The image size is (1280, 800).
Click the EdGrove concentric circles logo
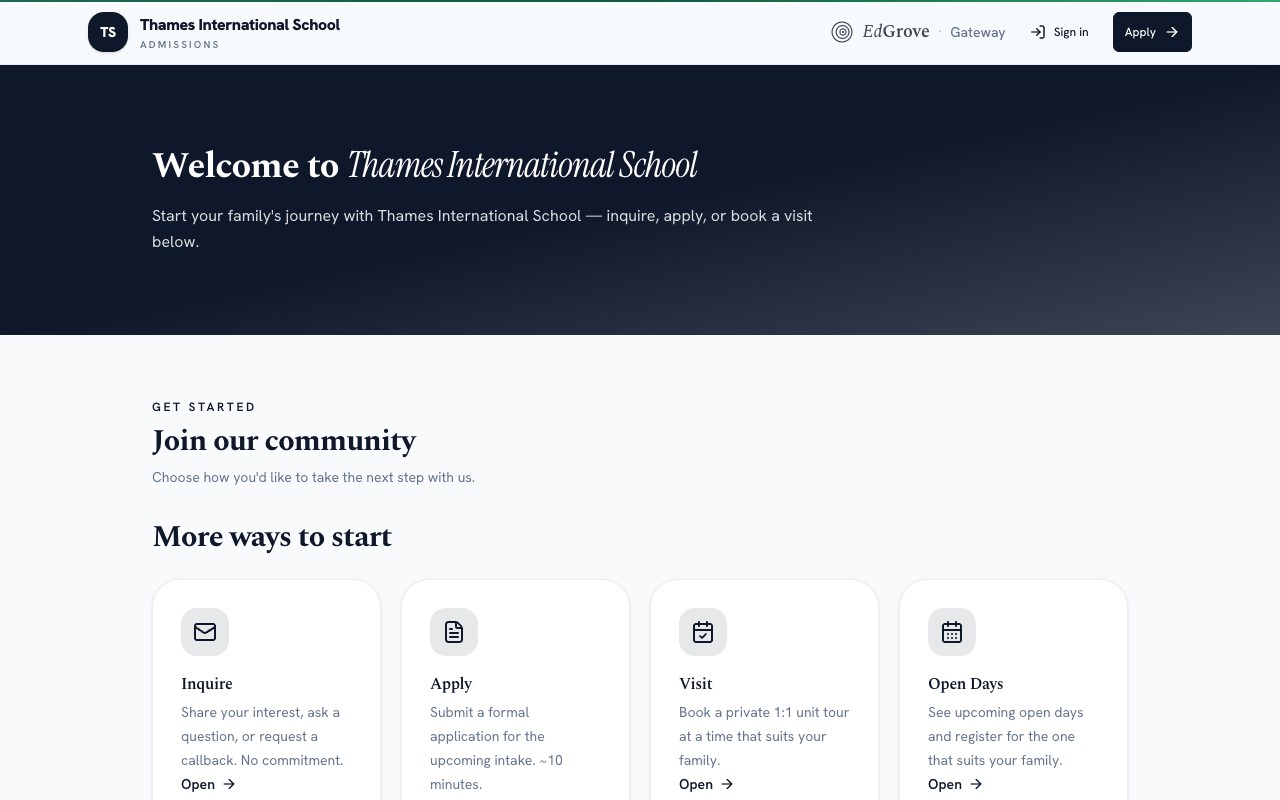pos(842,32)
